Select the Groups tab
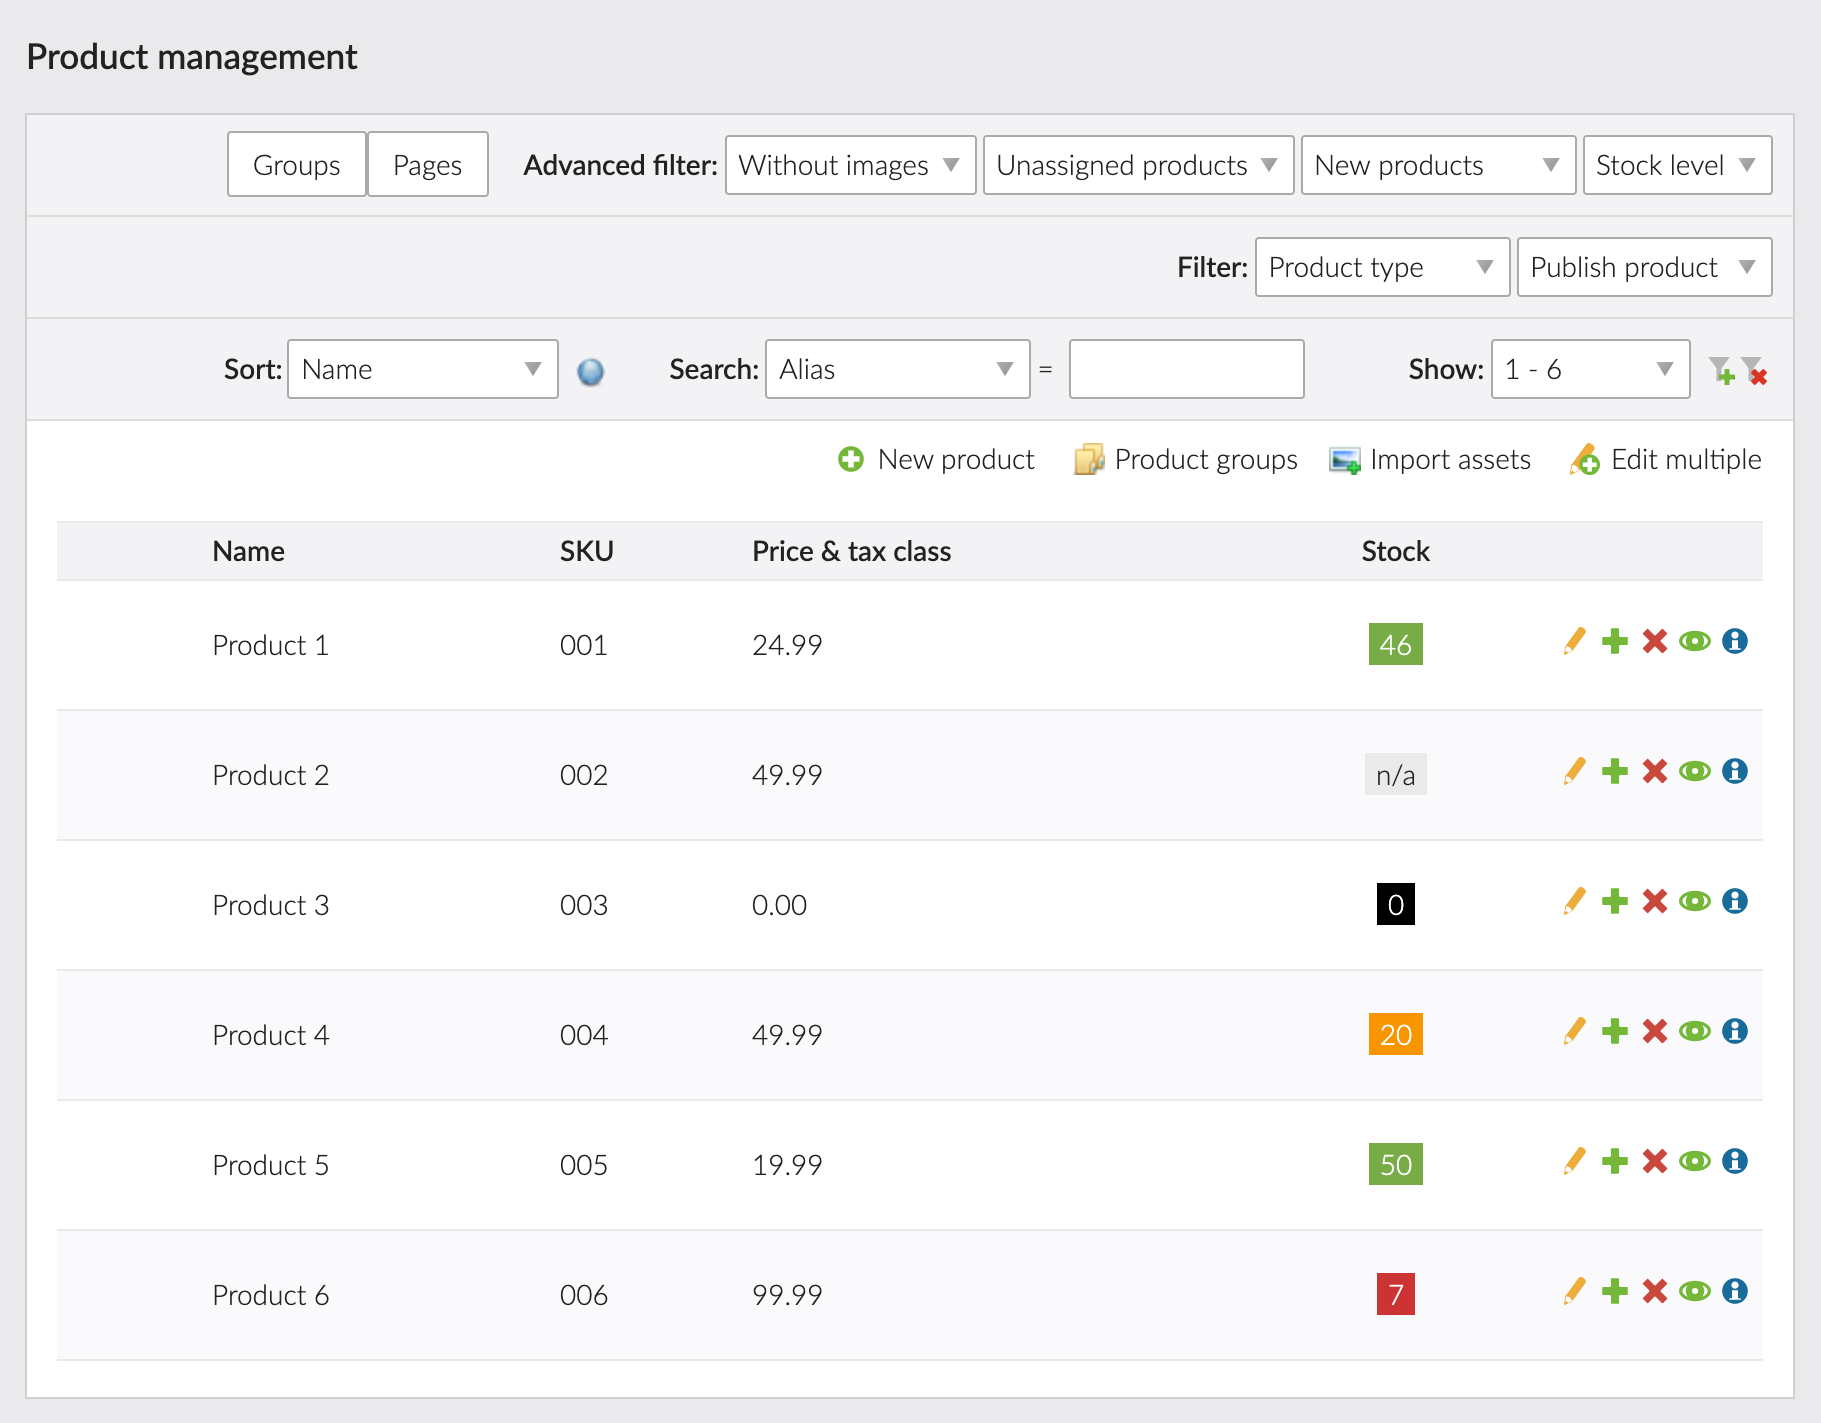The height and width of the screenshot is (1423, 1821). pos(296,164)
